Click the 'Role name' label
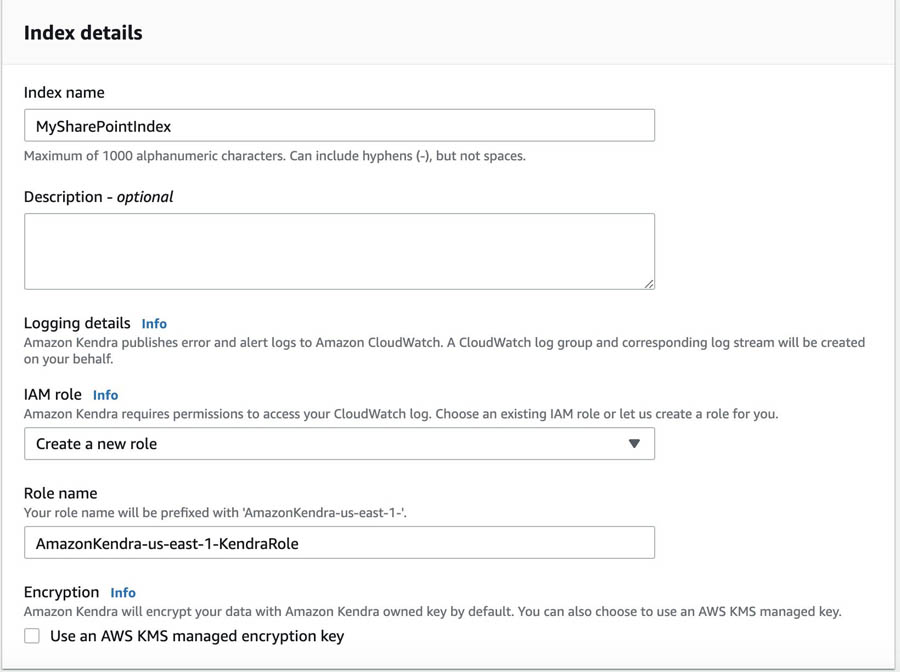The width and height of the screenshot is (900, 672). [60, 493]
